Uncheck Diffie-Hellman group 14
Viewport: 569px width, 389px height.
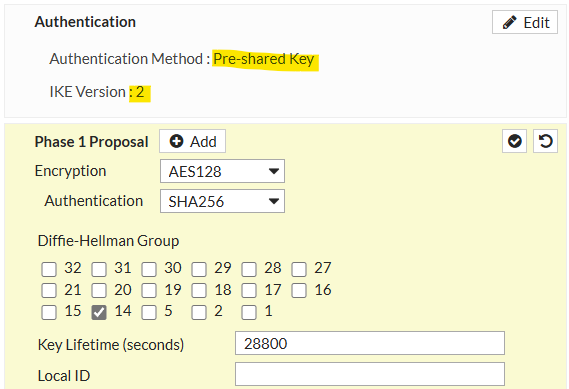click(99, 312)
